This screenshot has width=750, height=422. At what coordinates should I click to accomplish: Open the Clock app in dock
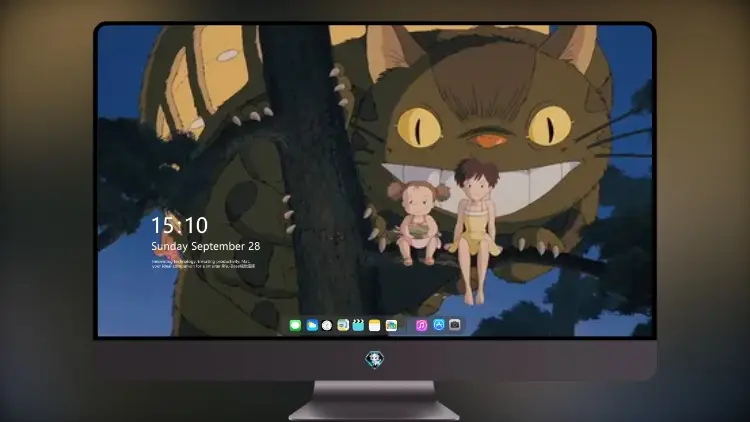coord(327,325)
